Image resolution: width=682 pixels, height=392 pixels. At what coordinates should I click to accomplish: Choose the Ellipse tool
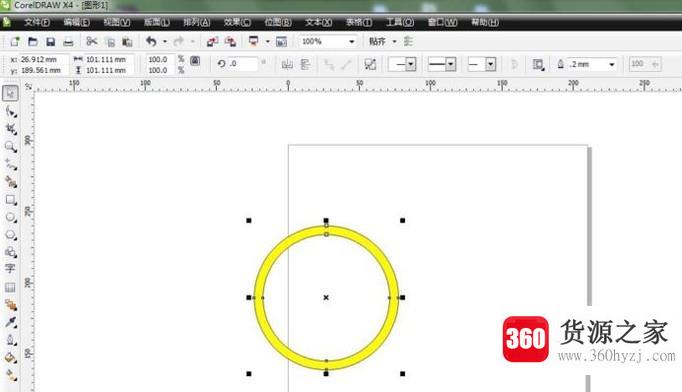(x=10, y=217)
